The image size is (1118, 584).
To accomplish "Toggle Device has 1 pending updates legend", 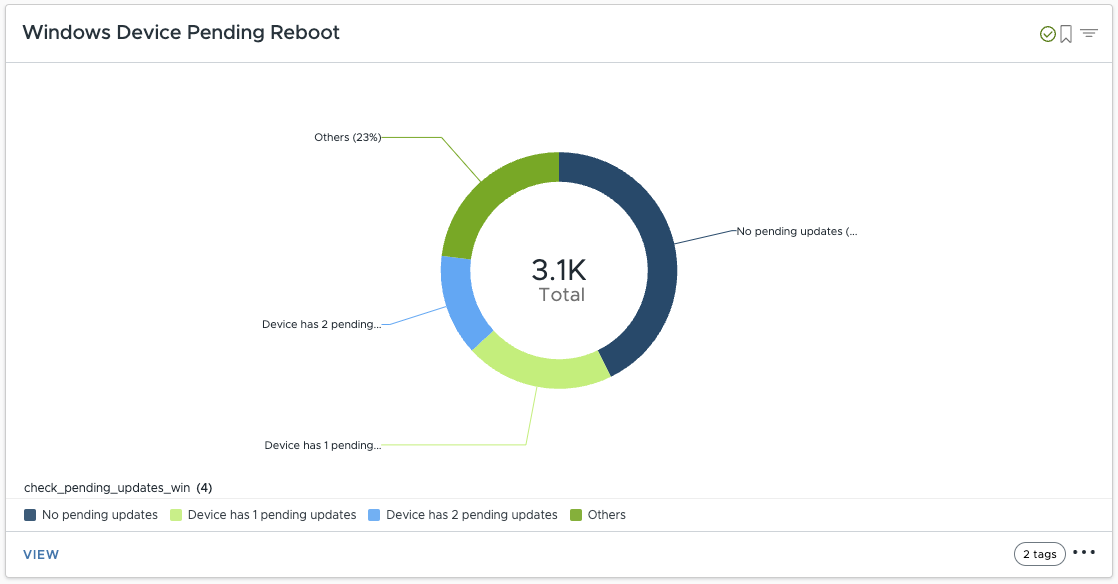I will (271, 515).
